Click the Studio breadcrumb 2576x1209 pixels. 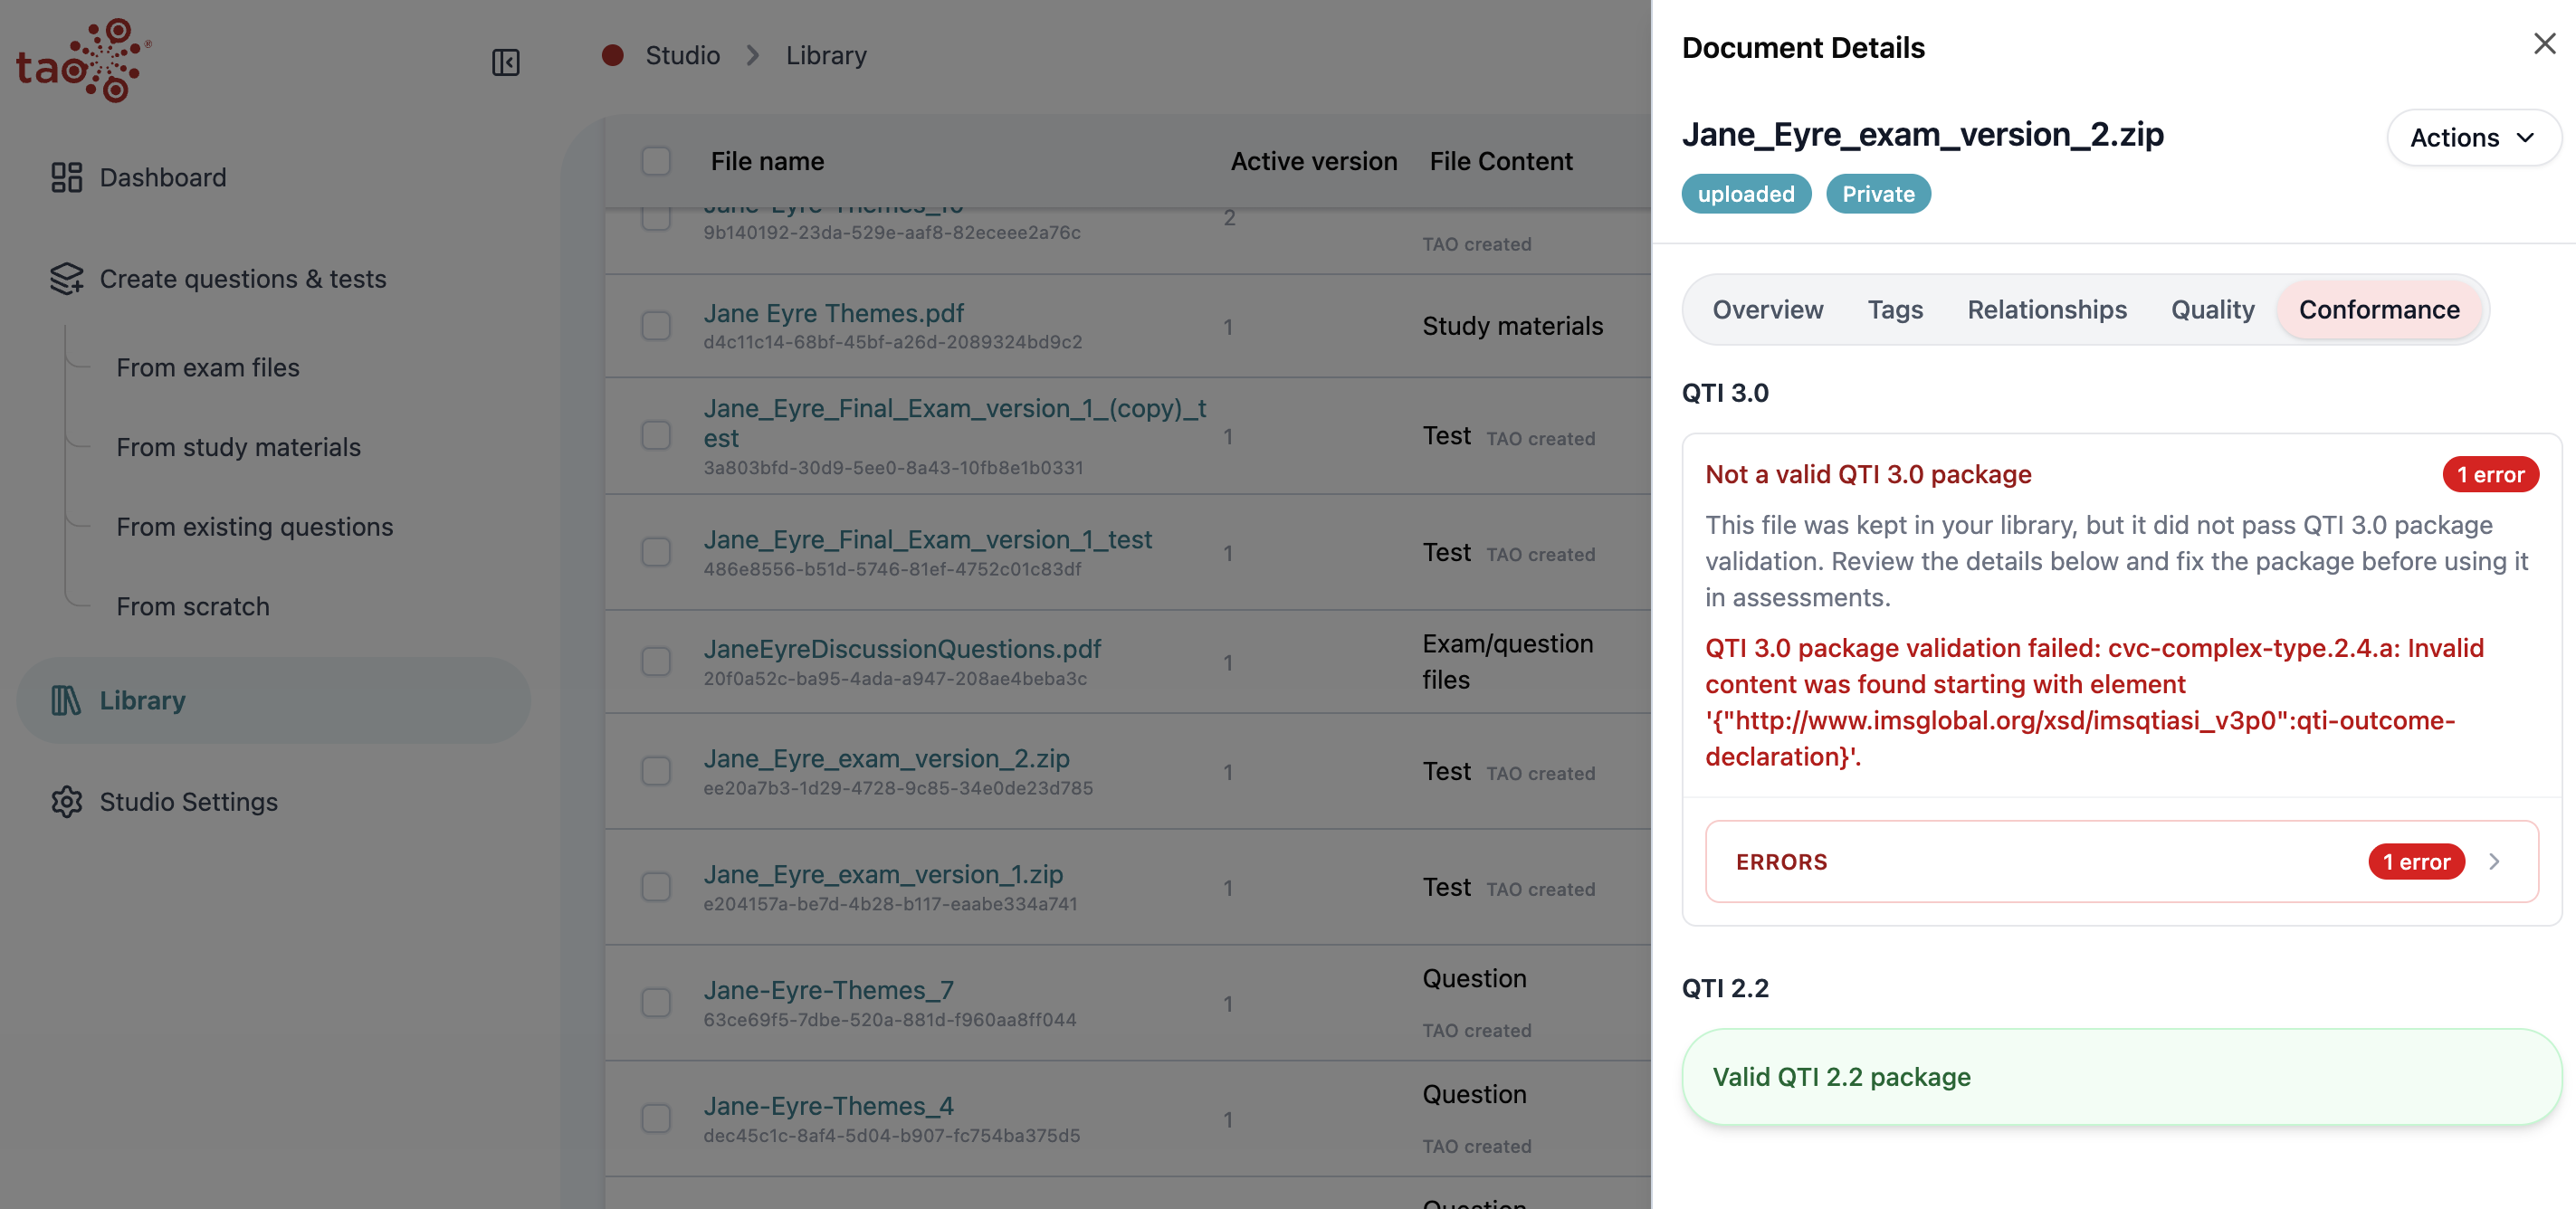(682, 56)
